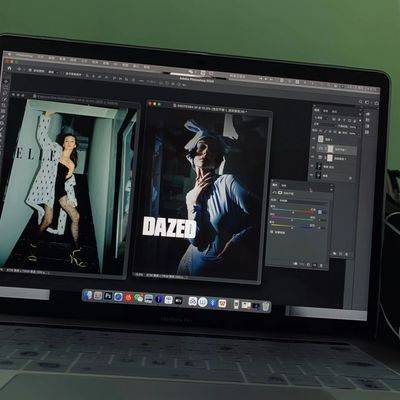Screen dimensions: 400x400
Task: Hide the bottom layer in Layers panel
Action: pyautogui.click(x=312, y=174)
